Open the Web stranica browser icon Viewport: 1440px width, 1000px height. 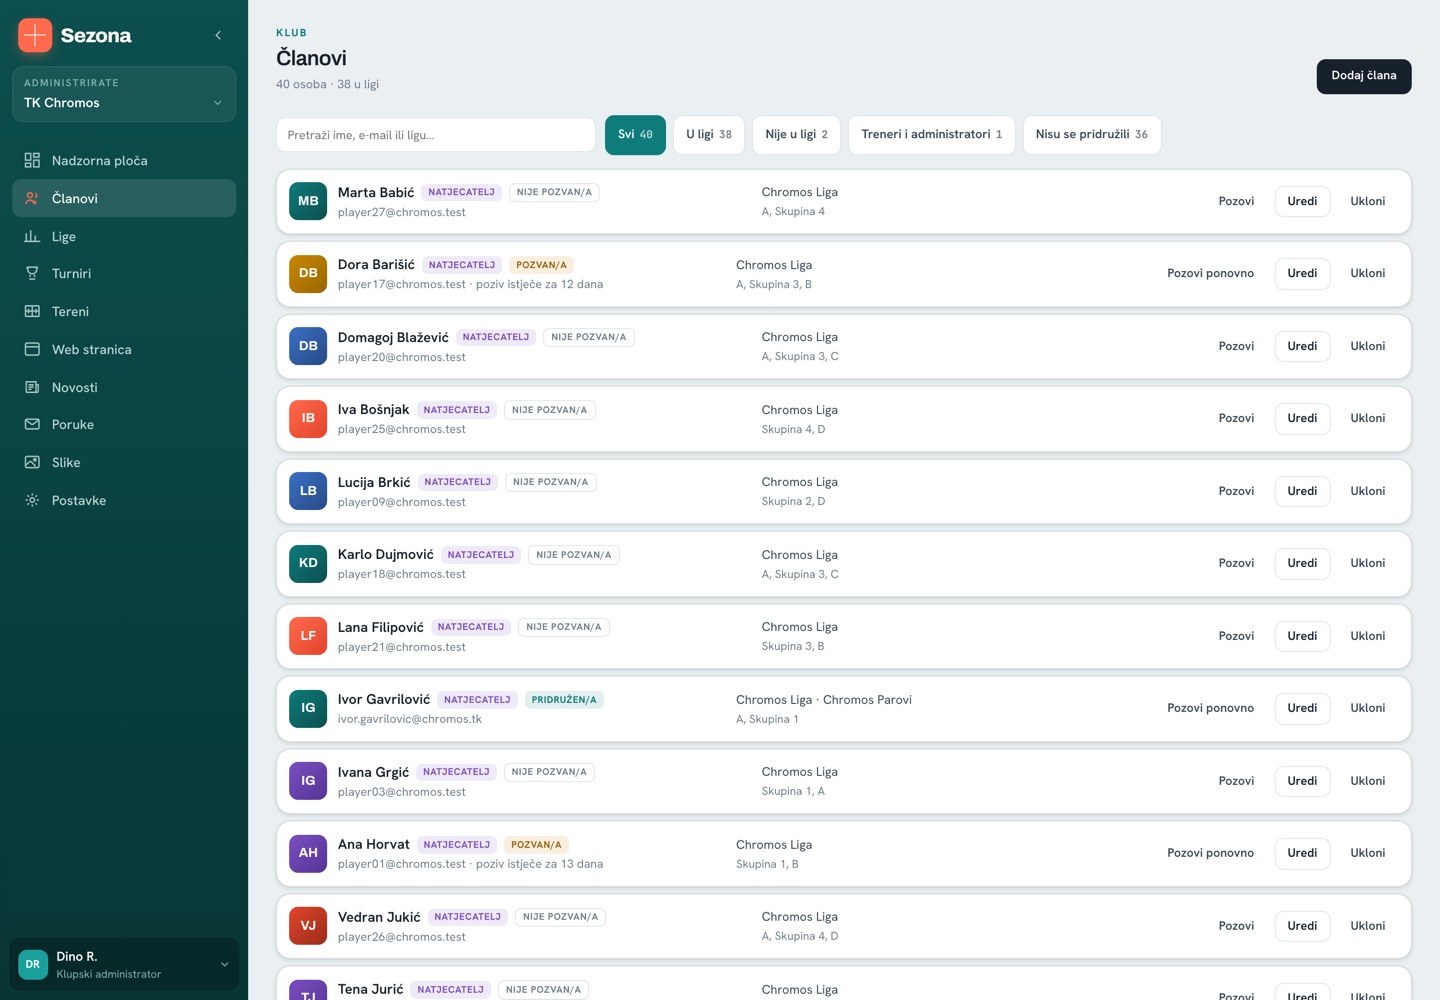[x=32, y=349]
